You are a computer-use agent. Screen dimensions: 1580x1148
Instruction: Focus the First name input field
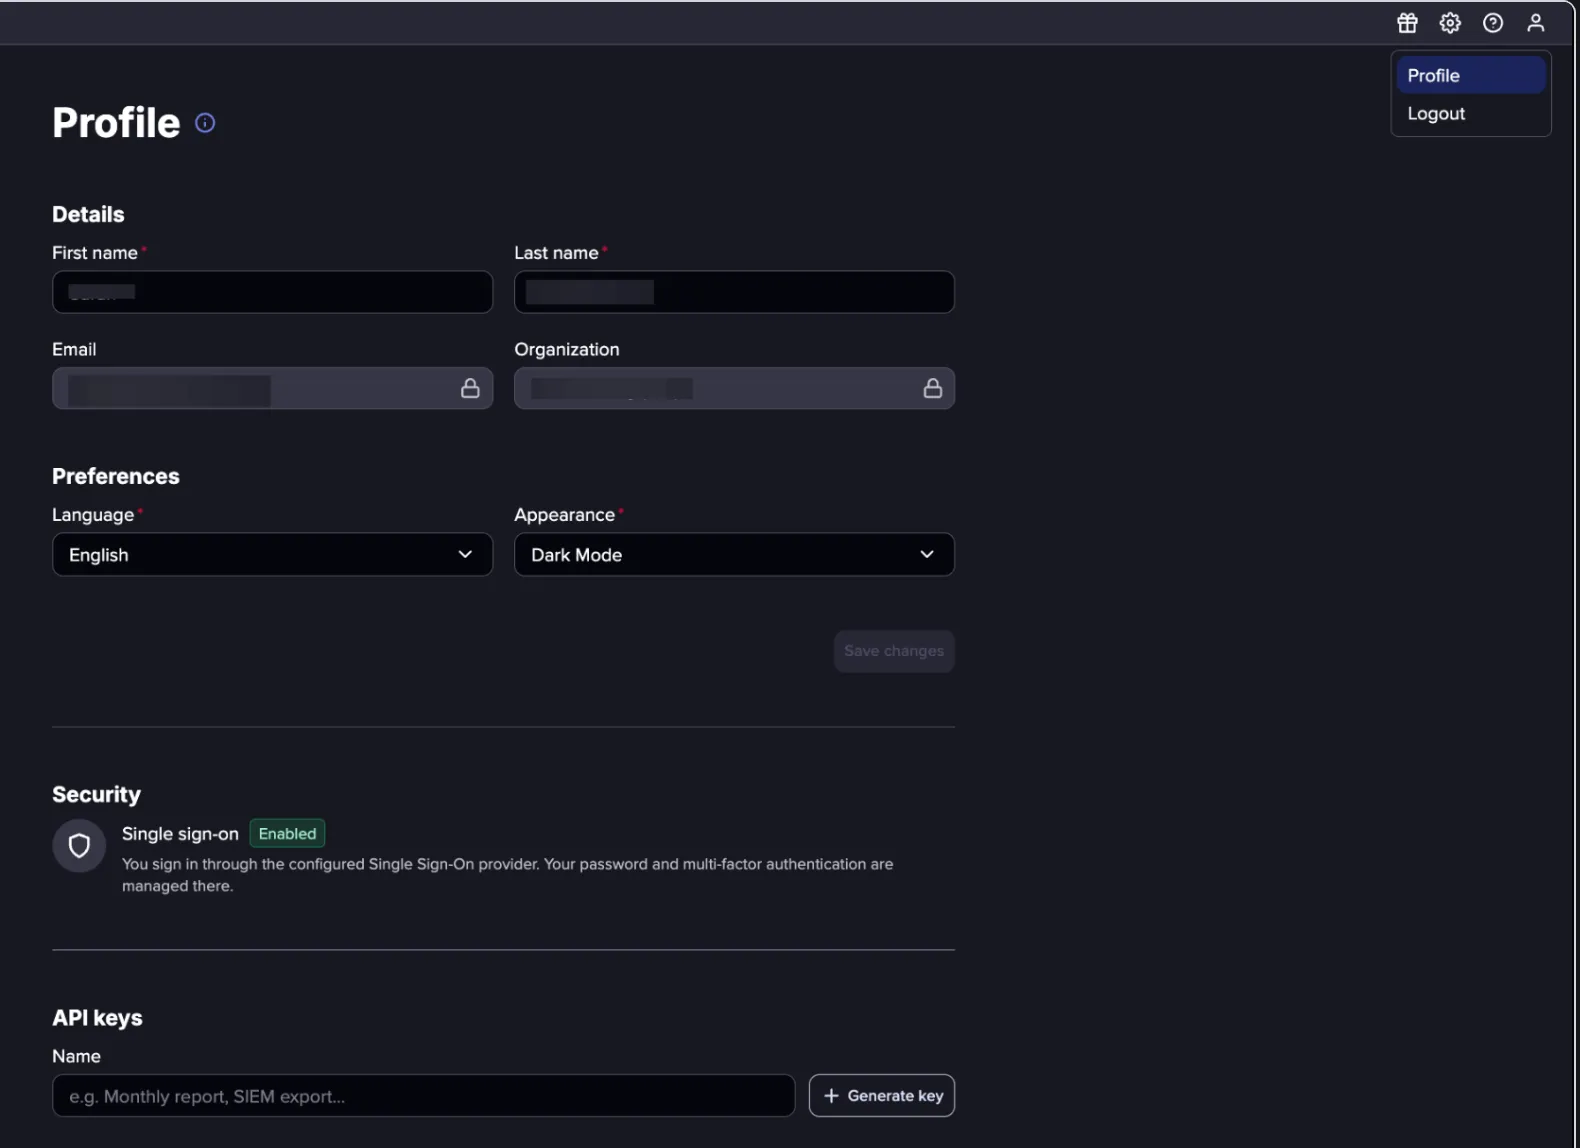click(x=272, y=292)
